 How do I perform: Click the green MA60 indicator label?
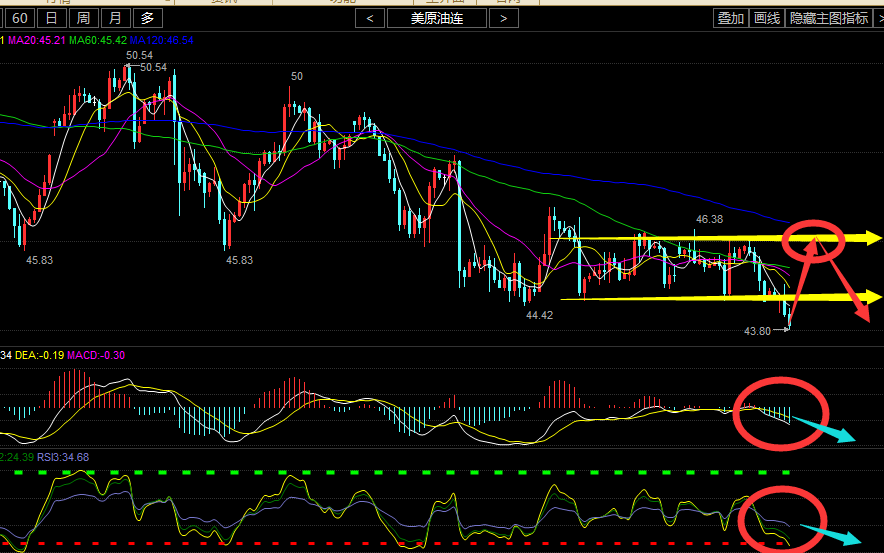coord(98,40)
